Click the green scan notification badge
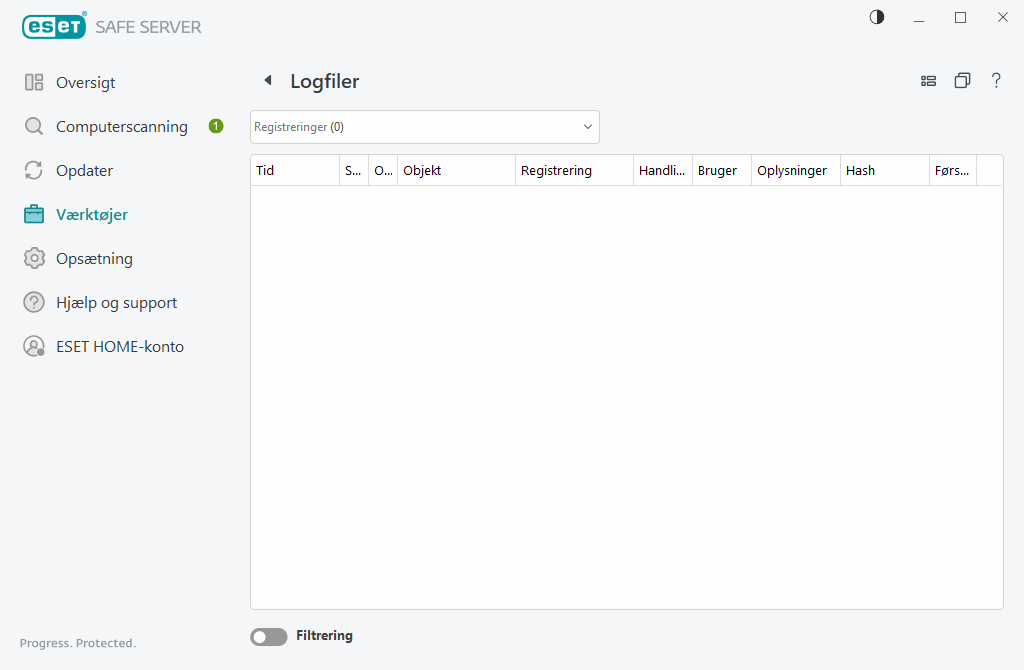 tap(215, 126)
